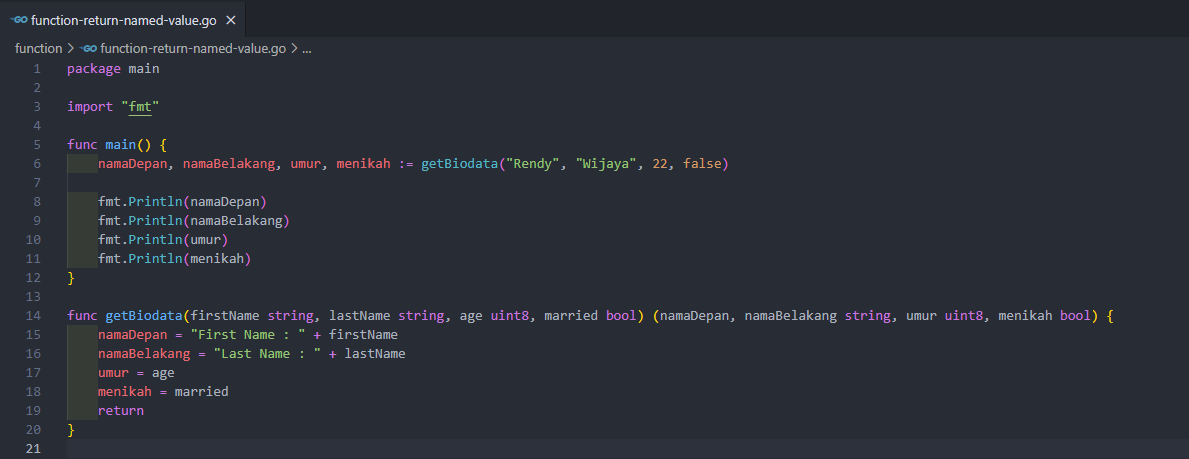The image size is (1189, 459).
Task: Click the ':=' operator on line 6
Action: (x=406, y=164)
